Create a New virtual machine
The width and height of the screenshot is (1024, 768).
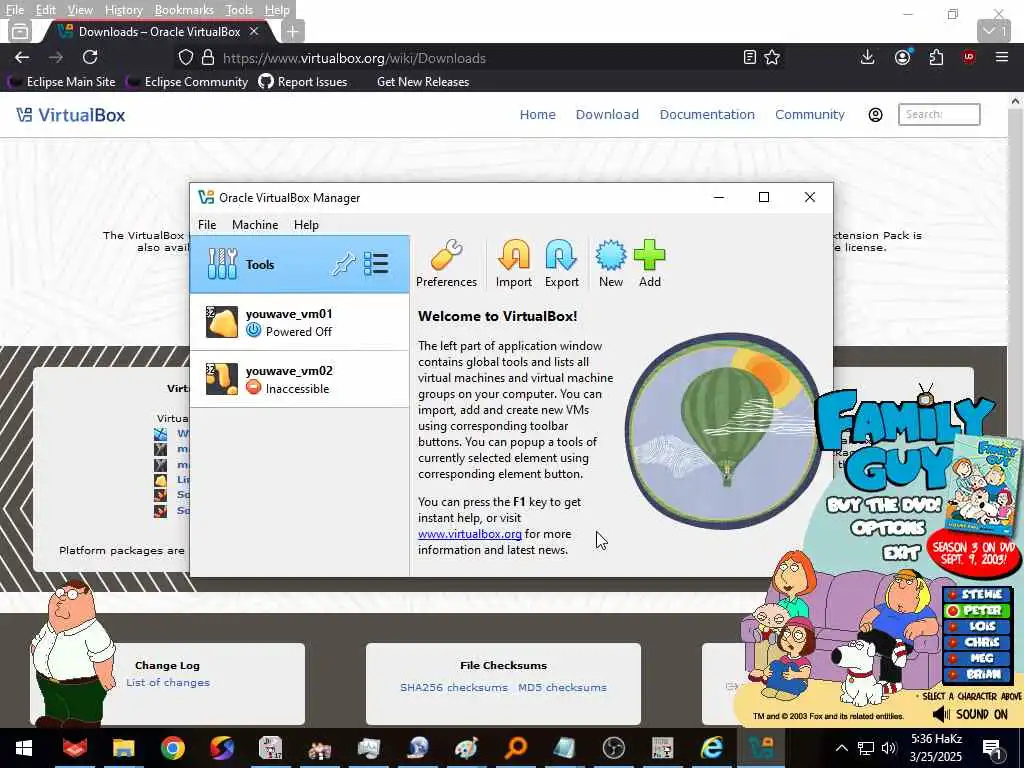[611, 263]
